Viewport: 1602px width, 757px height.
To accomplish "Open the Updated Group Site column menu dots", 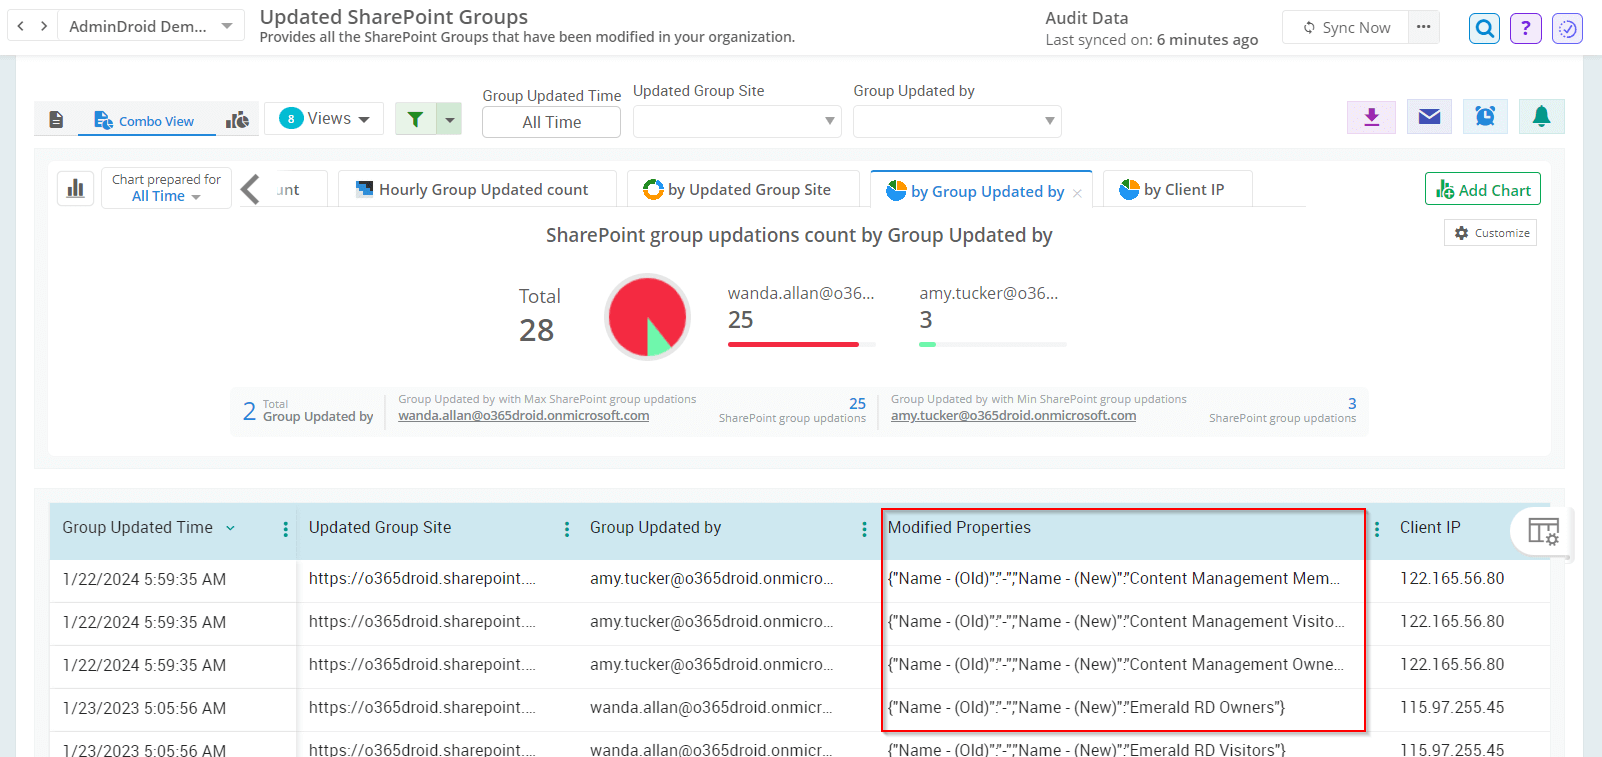I will (x=567, y=529).
